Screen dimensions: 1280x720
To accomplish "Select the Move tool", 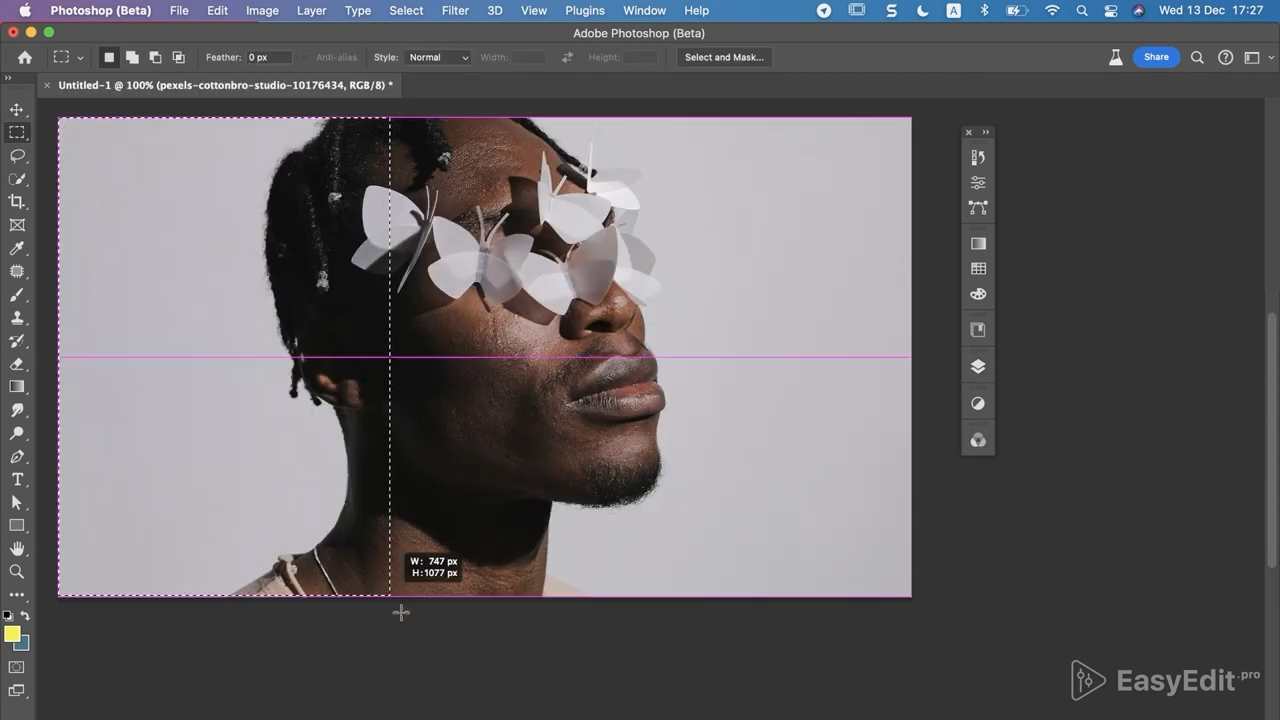I will pyautogui.click(x=17, y=110).
